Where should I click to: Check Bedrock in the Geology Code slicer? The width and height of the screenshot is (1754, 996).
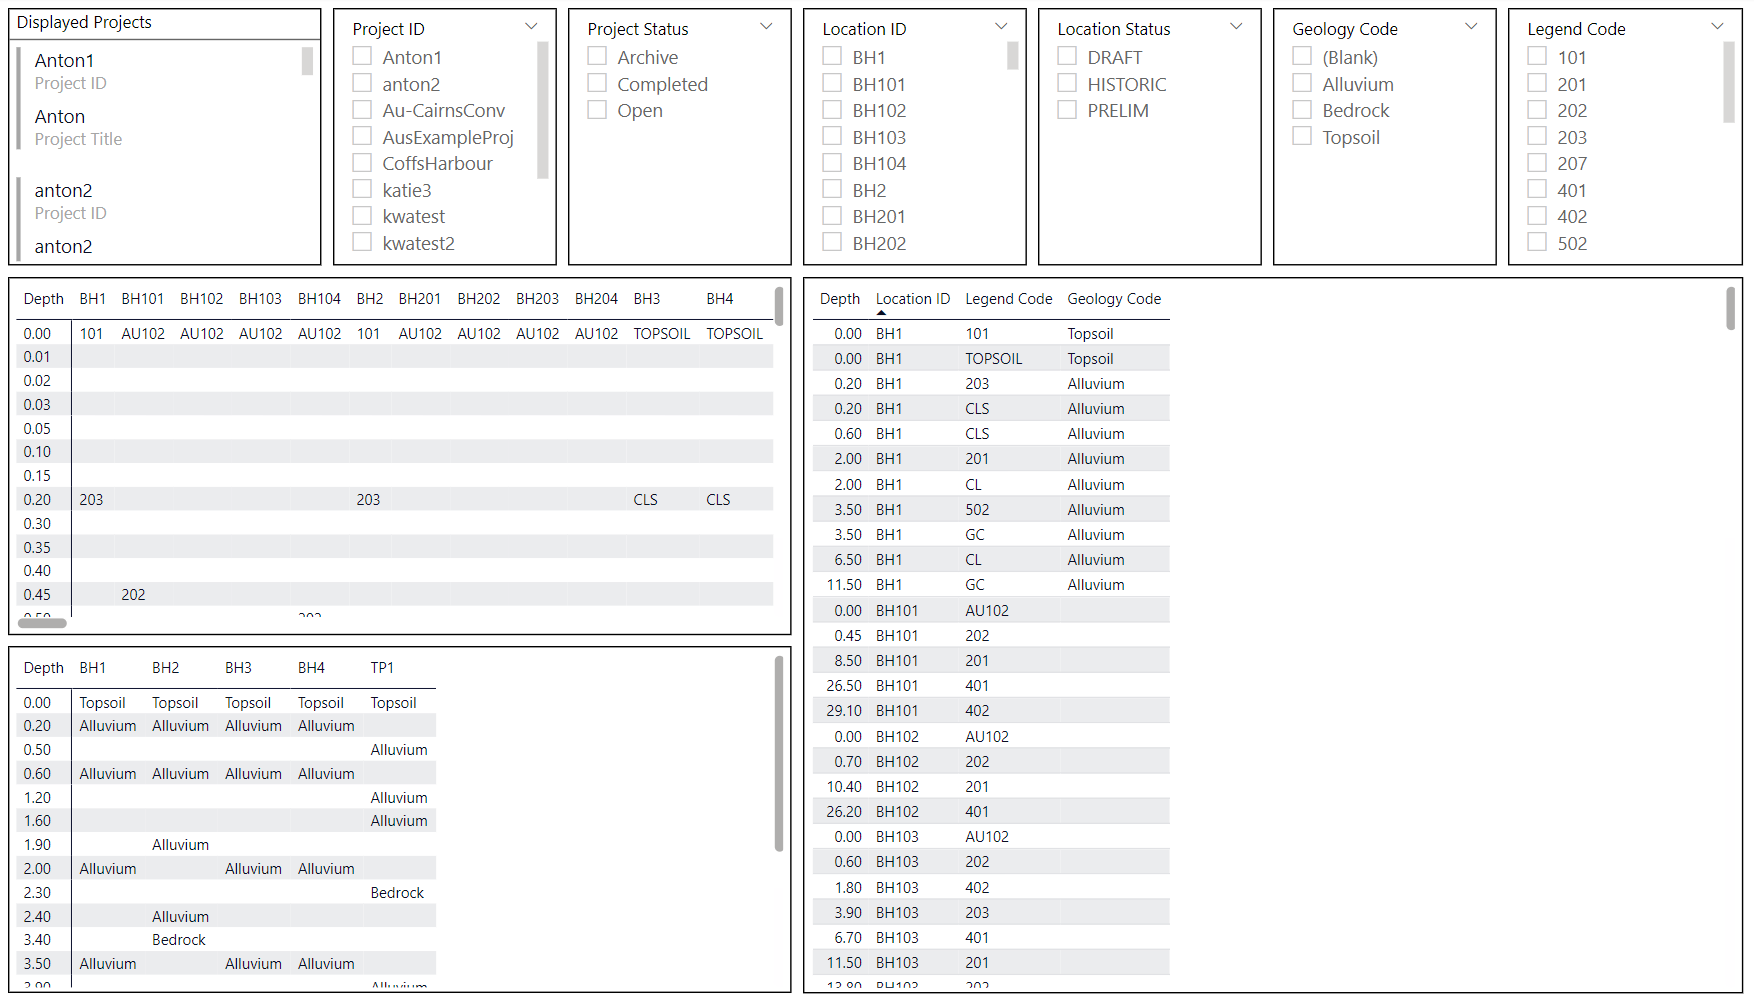click(1302, 110)
